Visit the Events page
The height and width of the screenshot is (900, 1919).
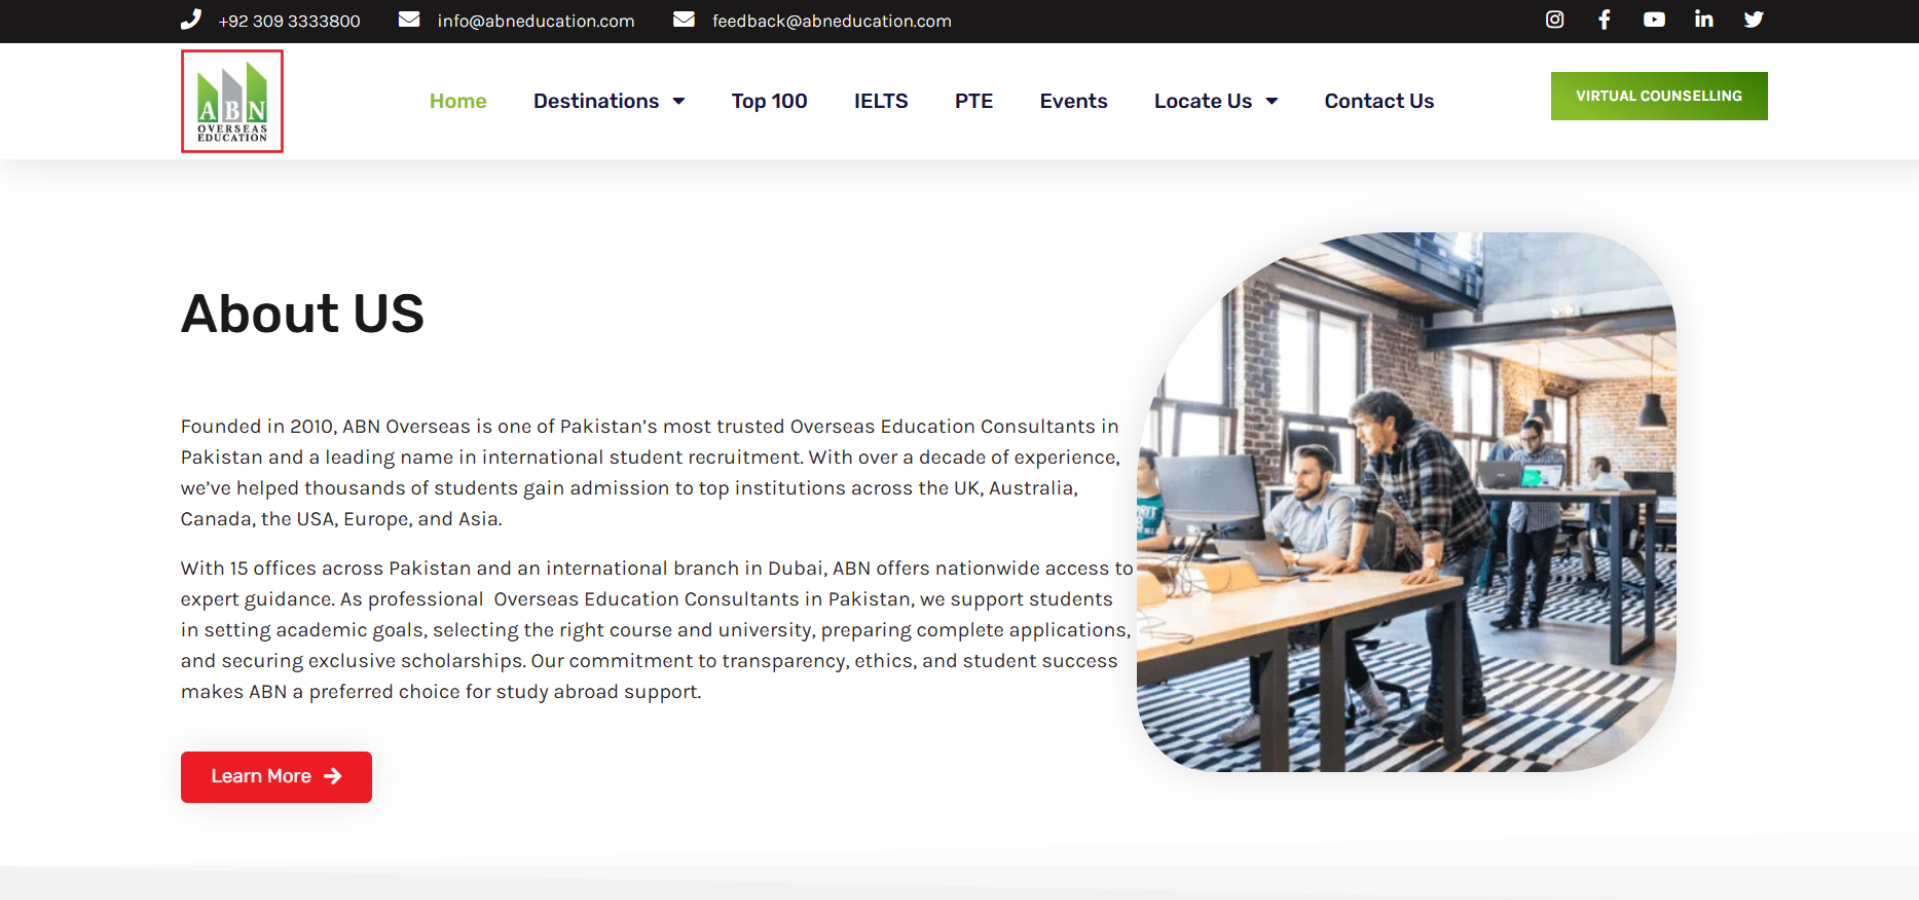click(1073, 101)
